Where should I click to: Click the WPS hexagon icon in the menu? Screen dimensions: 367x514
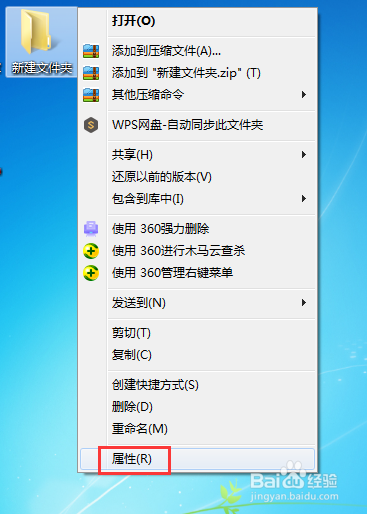91,125
